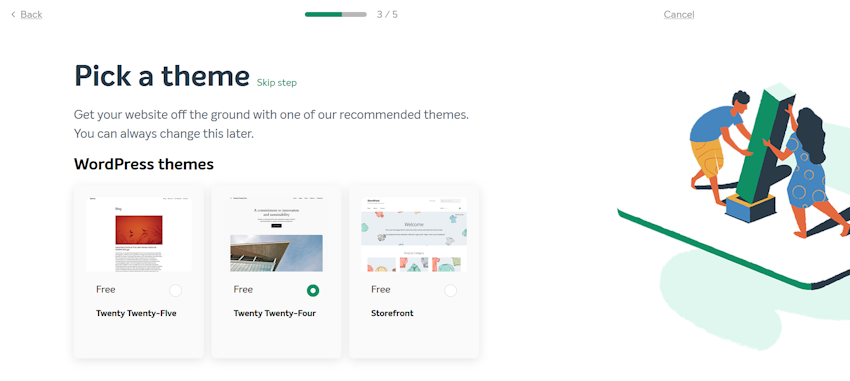This screenshot has height=381, width=850.
Task: Click the Twenty Twenty-Five theme name
Action: (136, 313)
